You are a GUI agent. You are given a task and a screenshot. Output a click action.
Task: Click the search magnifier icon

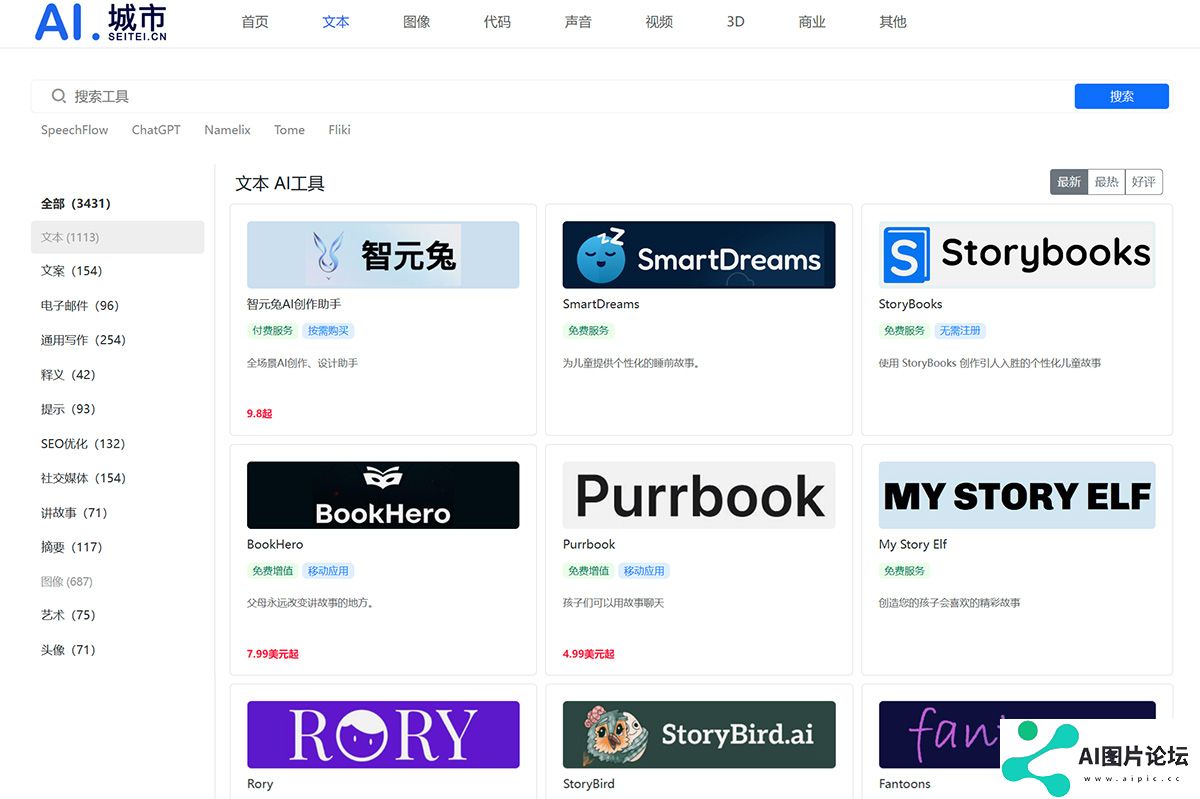[x=59, y=96]
